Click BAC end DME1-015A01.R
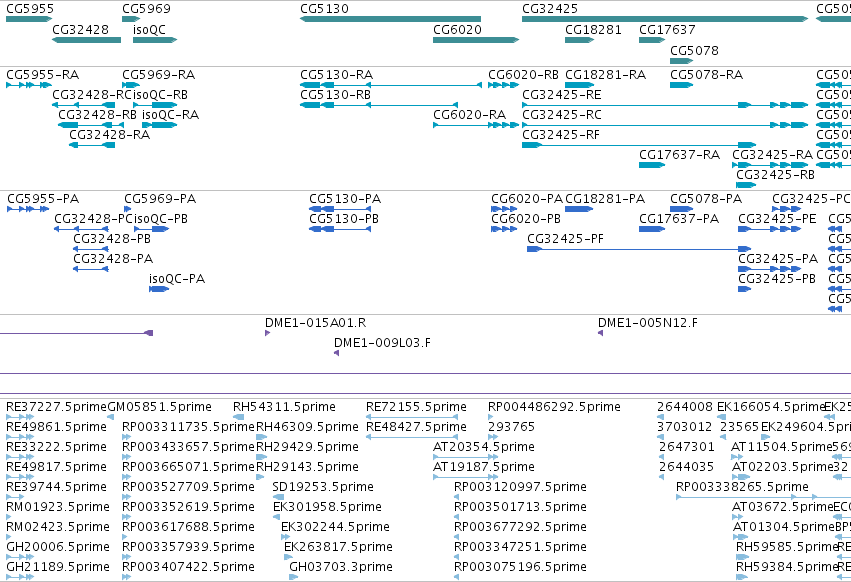Screen dimensions: 851x582 [x=315, y=323]
